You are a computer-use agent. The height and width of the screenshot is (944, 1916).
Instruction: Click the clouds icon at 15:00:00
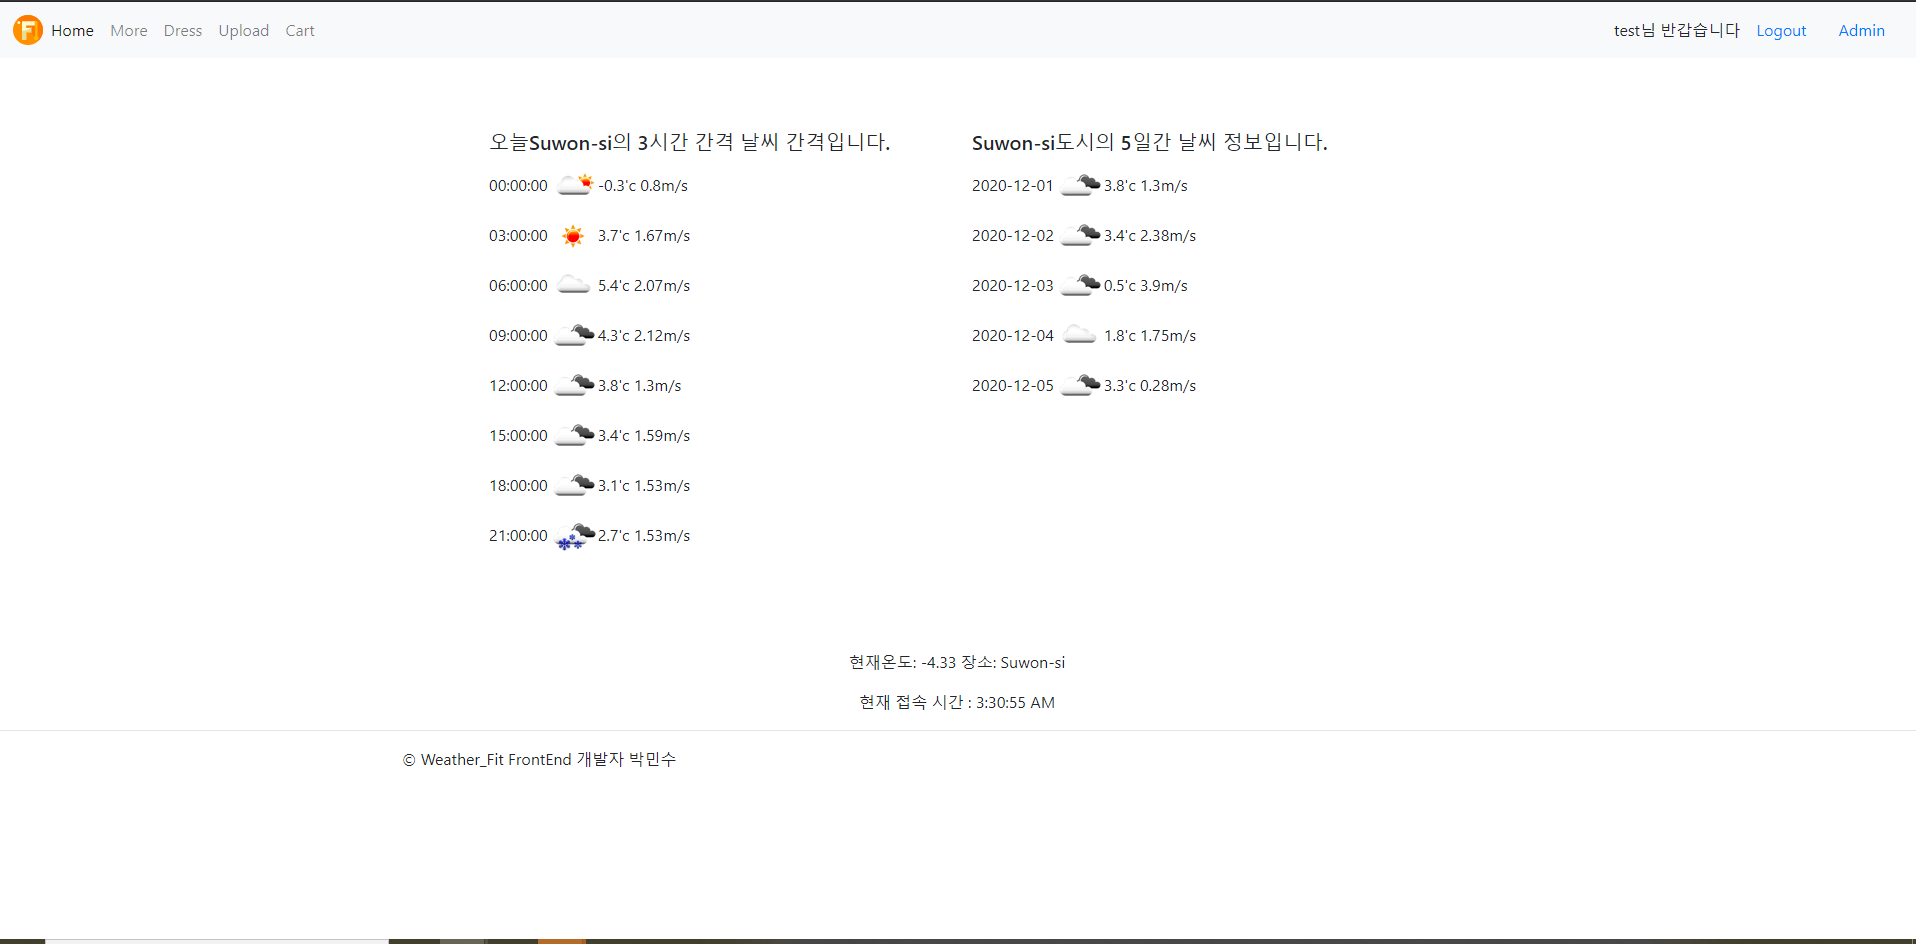click(x=572, y=434)
